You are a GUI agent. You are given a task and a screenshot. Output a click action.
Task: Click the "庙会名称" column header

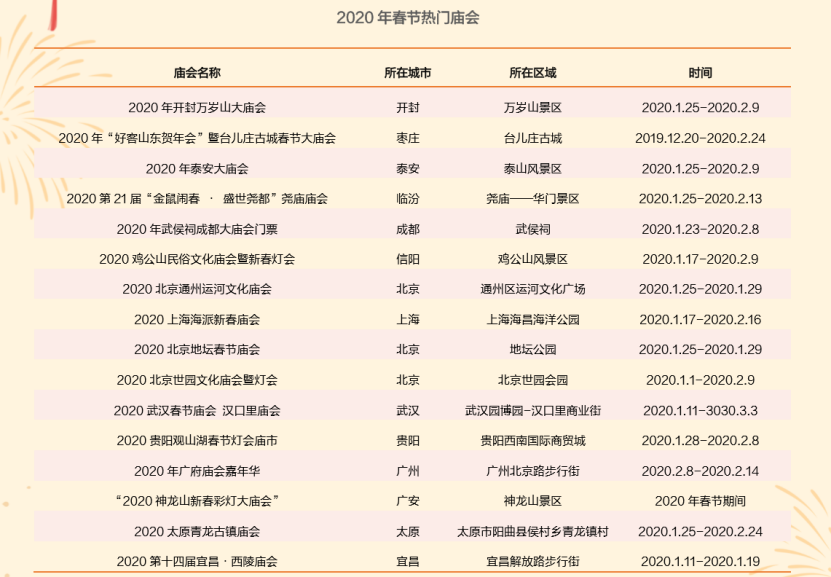197,74
